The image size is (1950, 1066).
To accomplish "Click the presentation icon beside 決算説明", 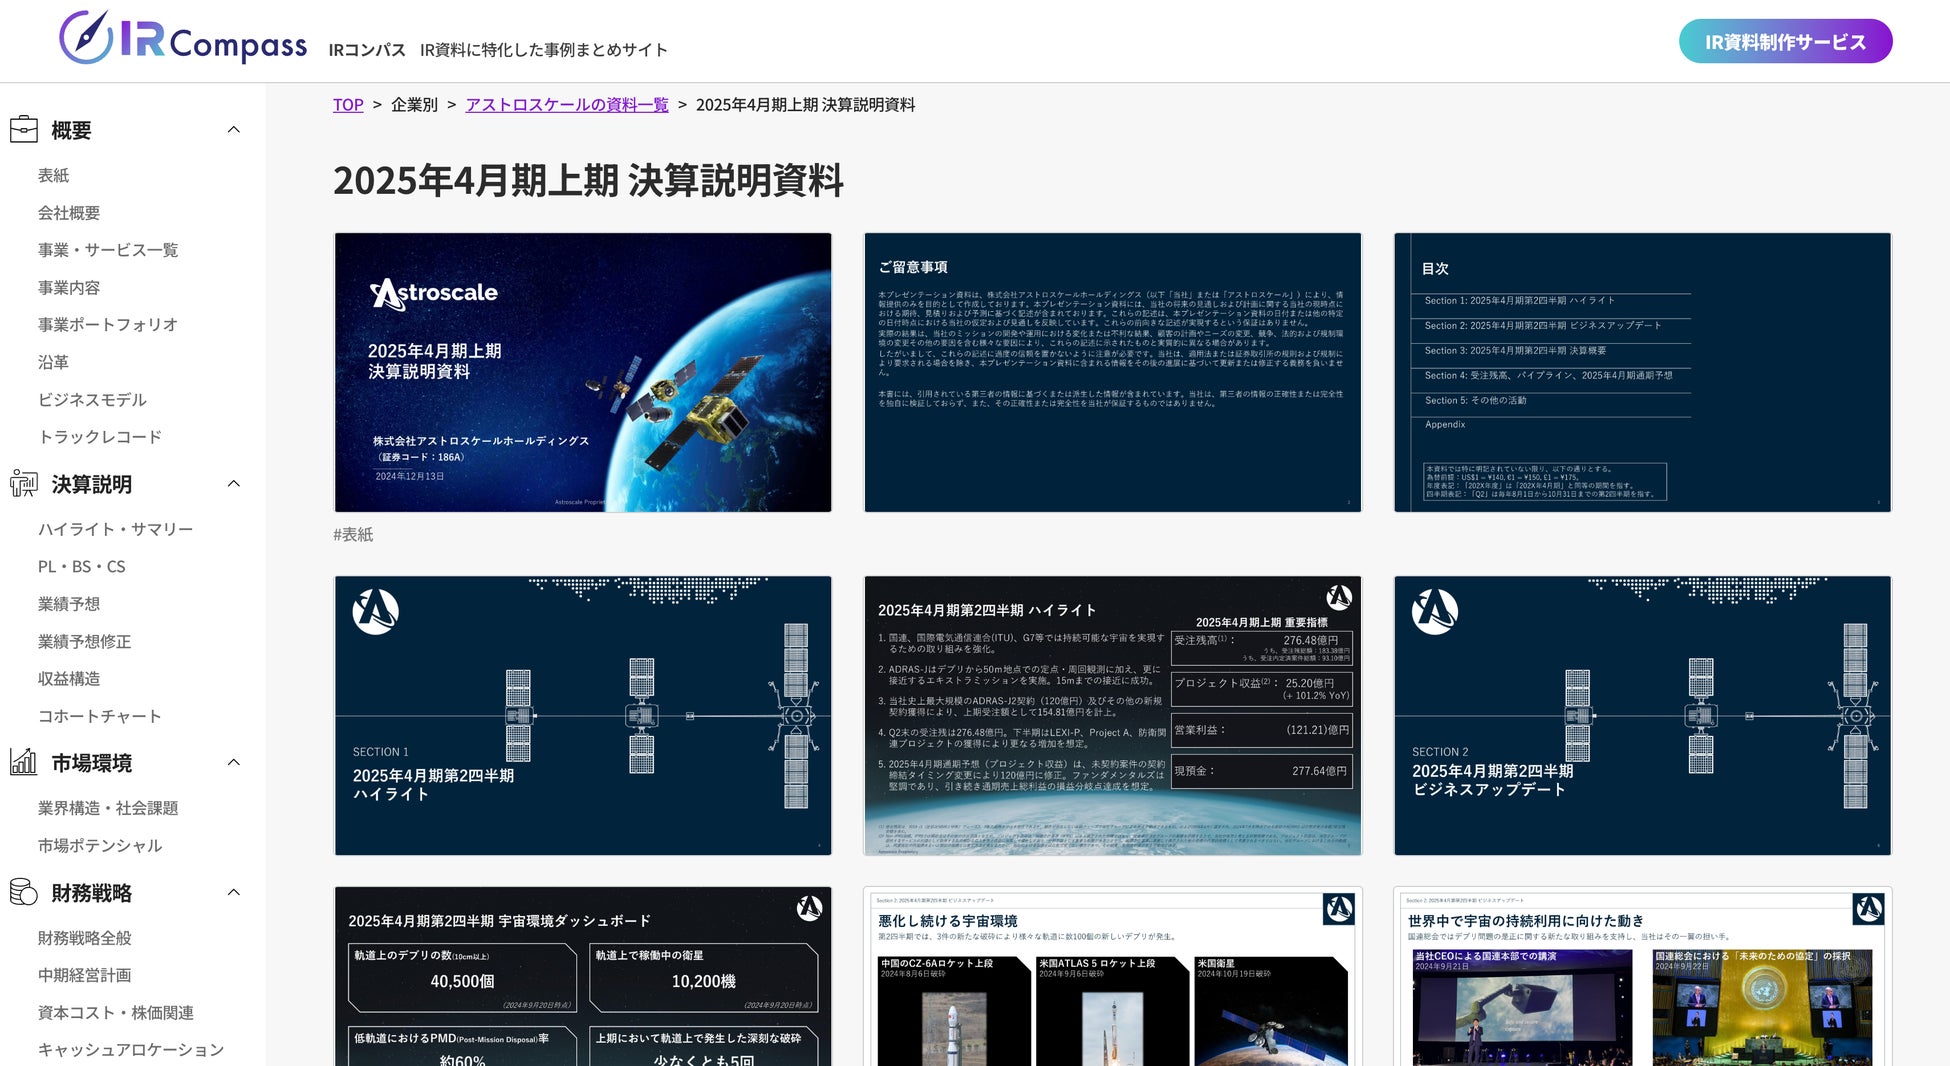I will point(24,484).
